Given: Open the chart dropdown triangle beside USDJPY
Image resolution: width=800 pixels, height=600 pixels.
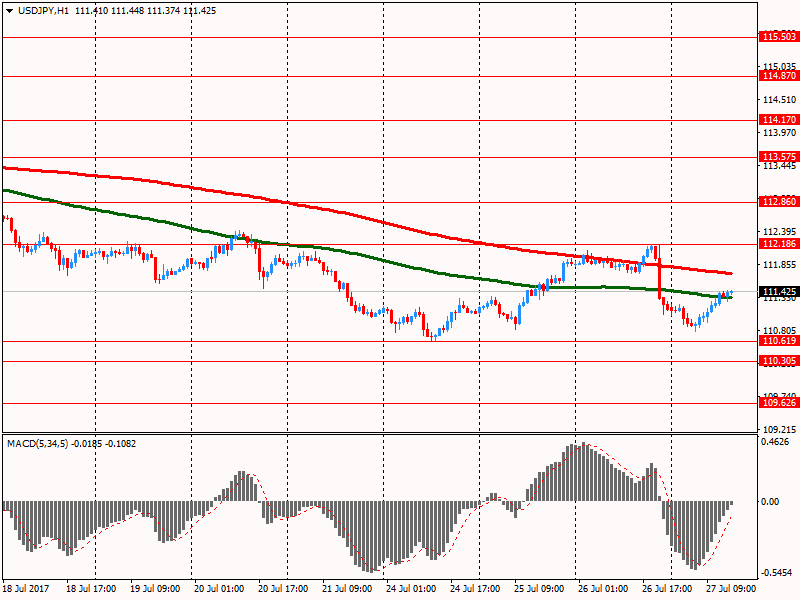Looking at the screenshot, I should pyautogui.click(x=10, y=11).
